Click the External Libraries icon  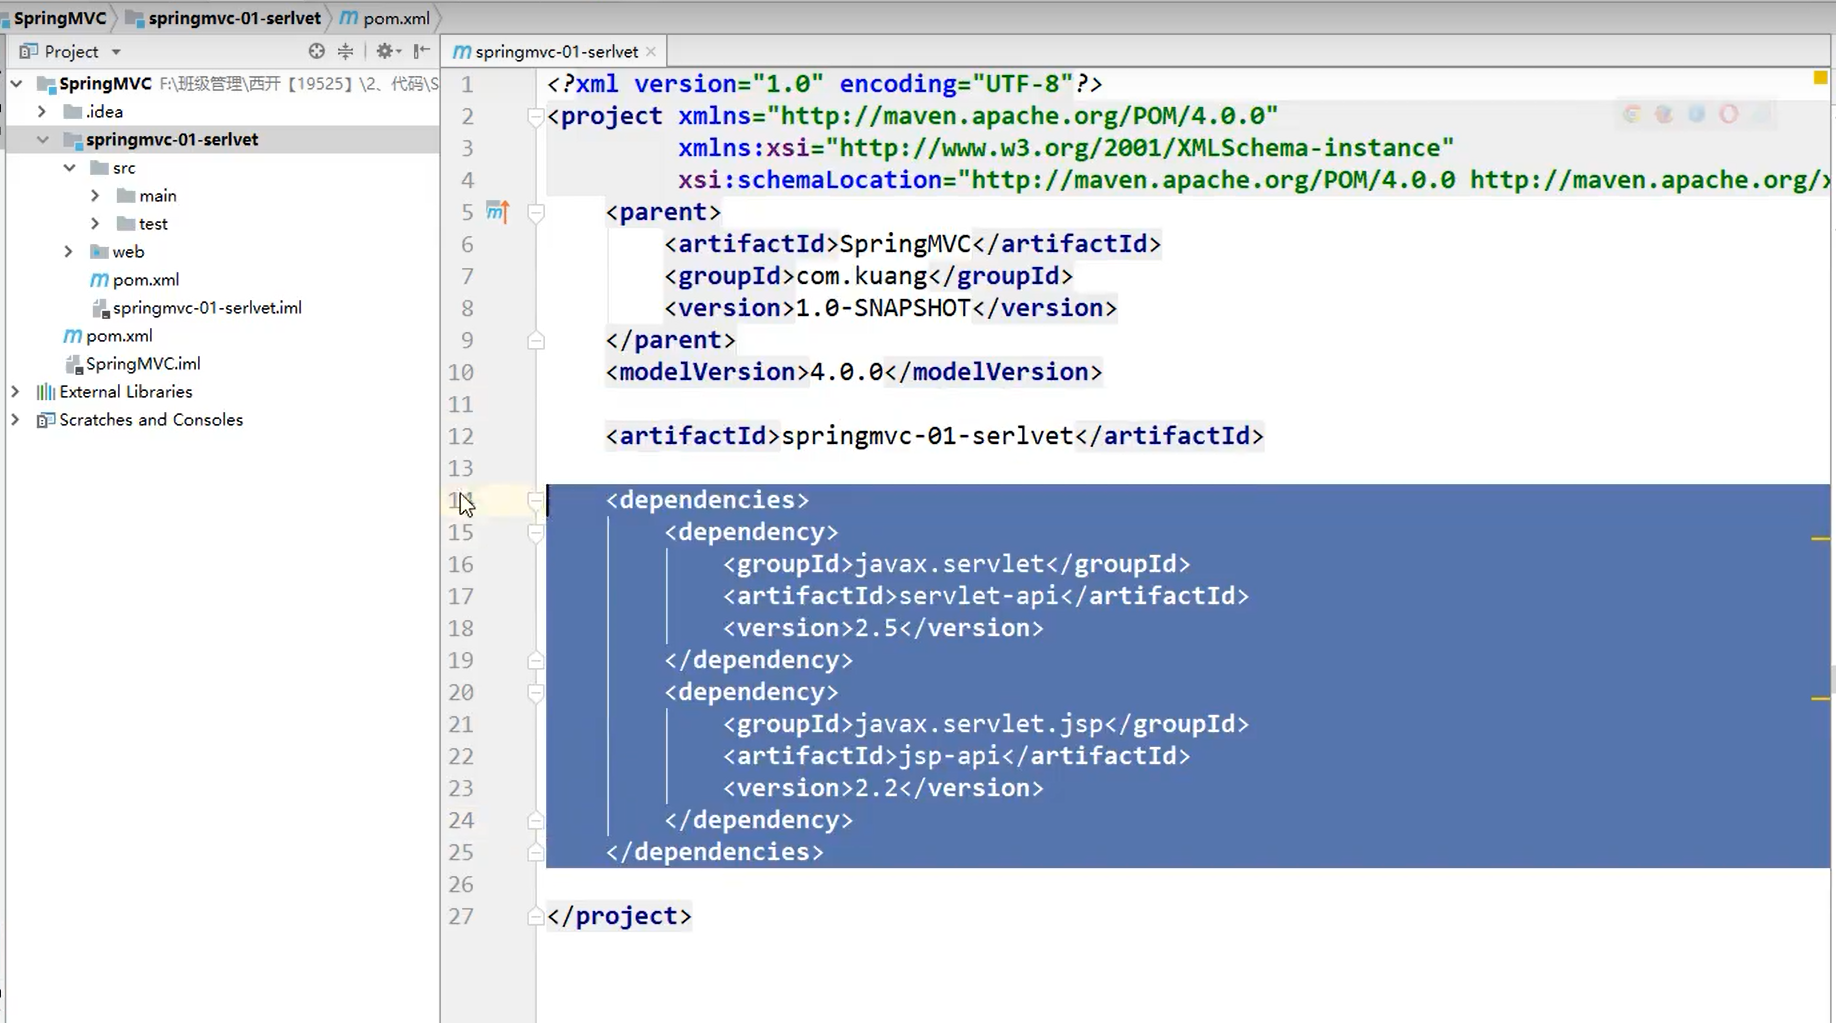(45, 392)
